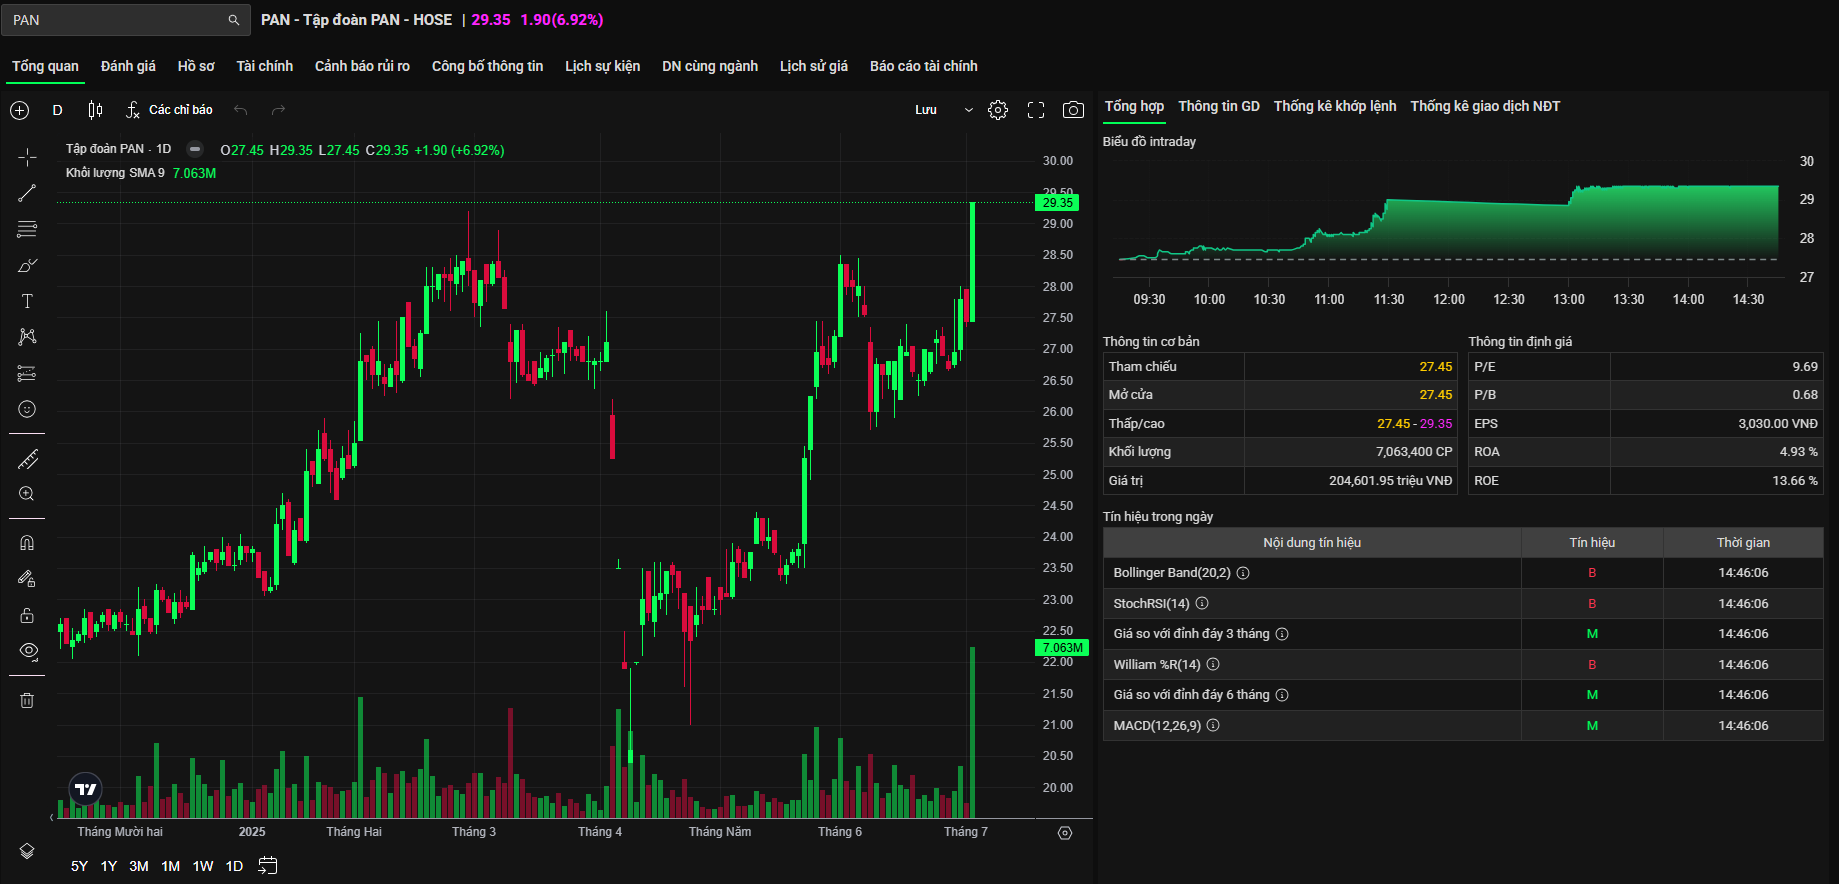Image resolution: width=1839 pixels, height=884 pixels.
Task: Open the Cảnh báo rủi ro tab
Action: coord(362,66)
